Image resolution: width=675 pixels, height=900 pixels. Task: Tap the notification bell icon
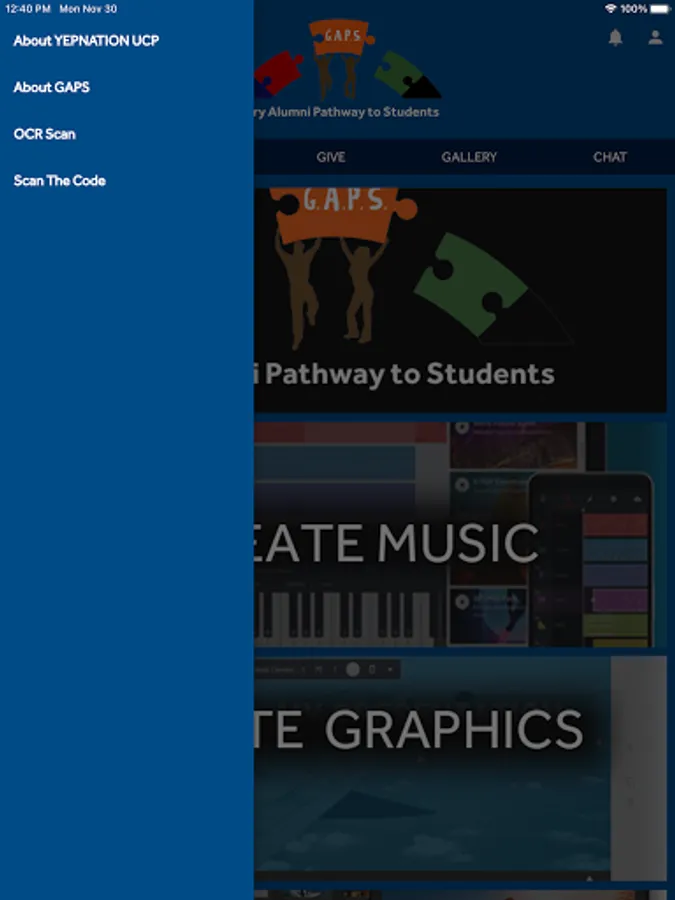[x=615, y=38]
